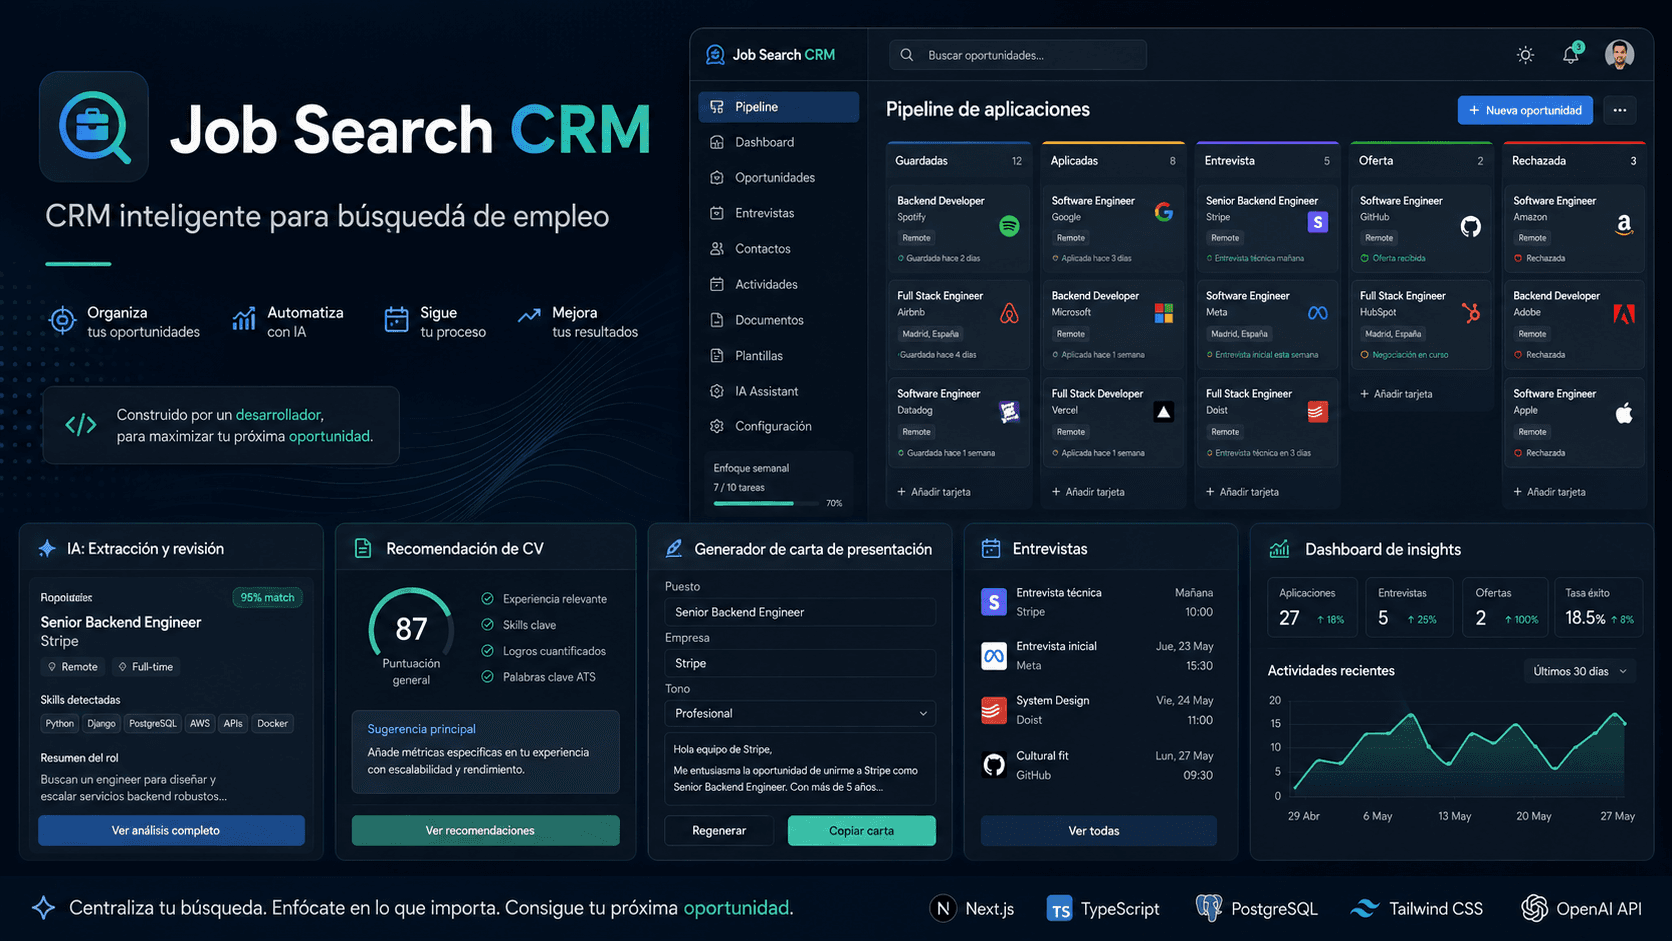Toggle the Palabras clave ATS check

click(x=487, y=677)
